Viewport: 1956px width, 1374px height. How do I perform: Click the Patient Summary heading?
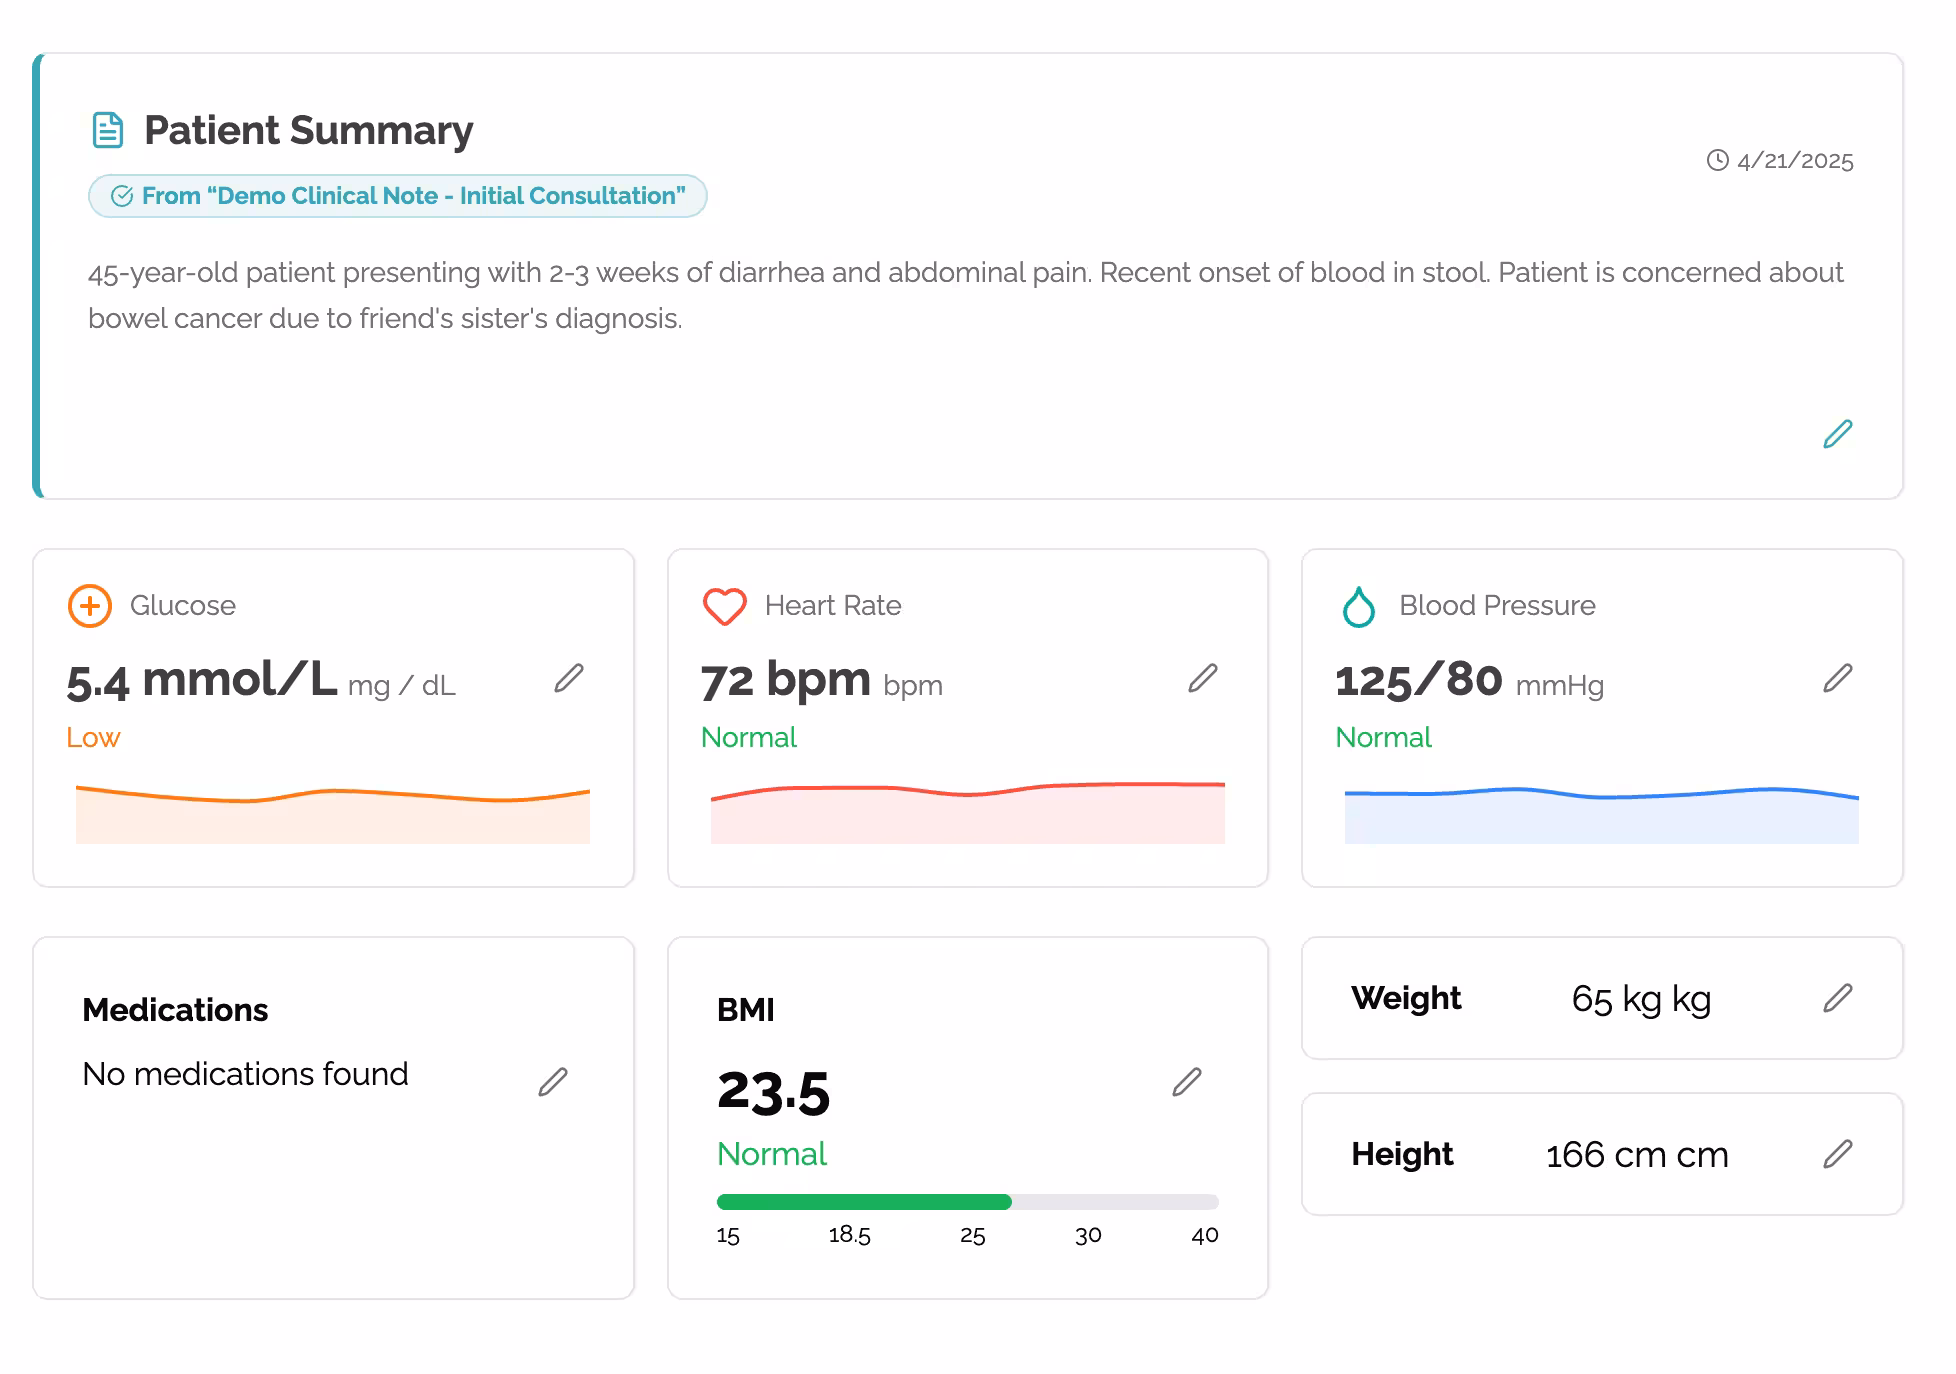(308, 130)
